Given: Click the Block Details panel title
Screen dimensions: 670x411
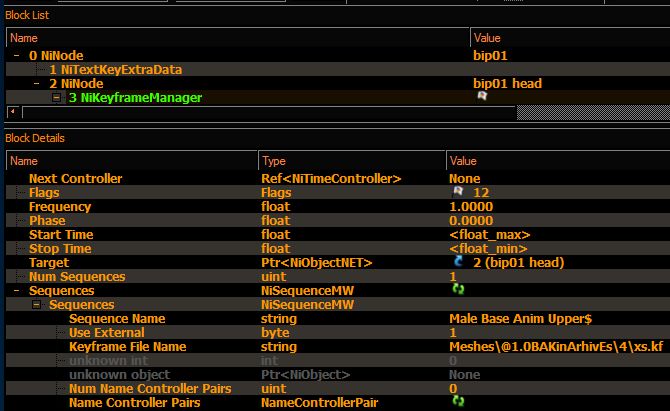Looking at the screenshot, I should pos(35,138).
